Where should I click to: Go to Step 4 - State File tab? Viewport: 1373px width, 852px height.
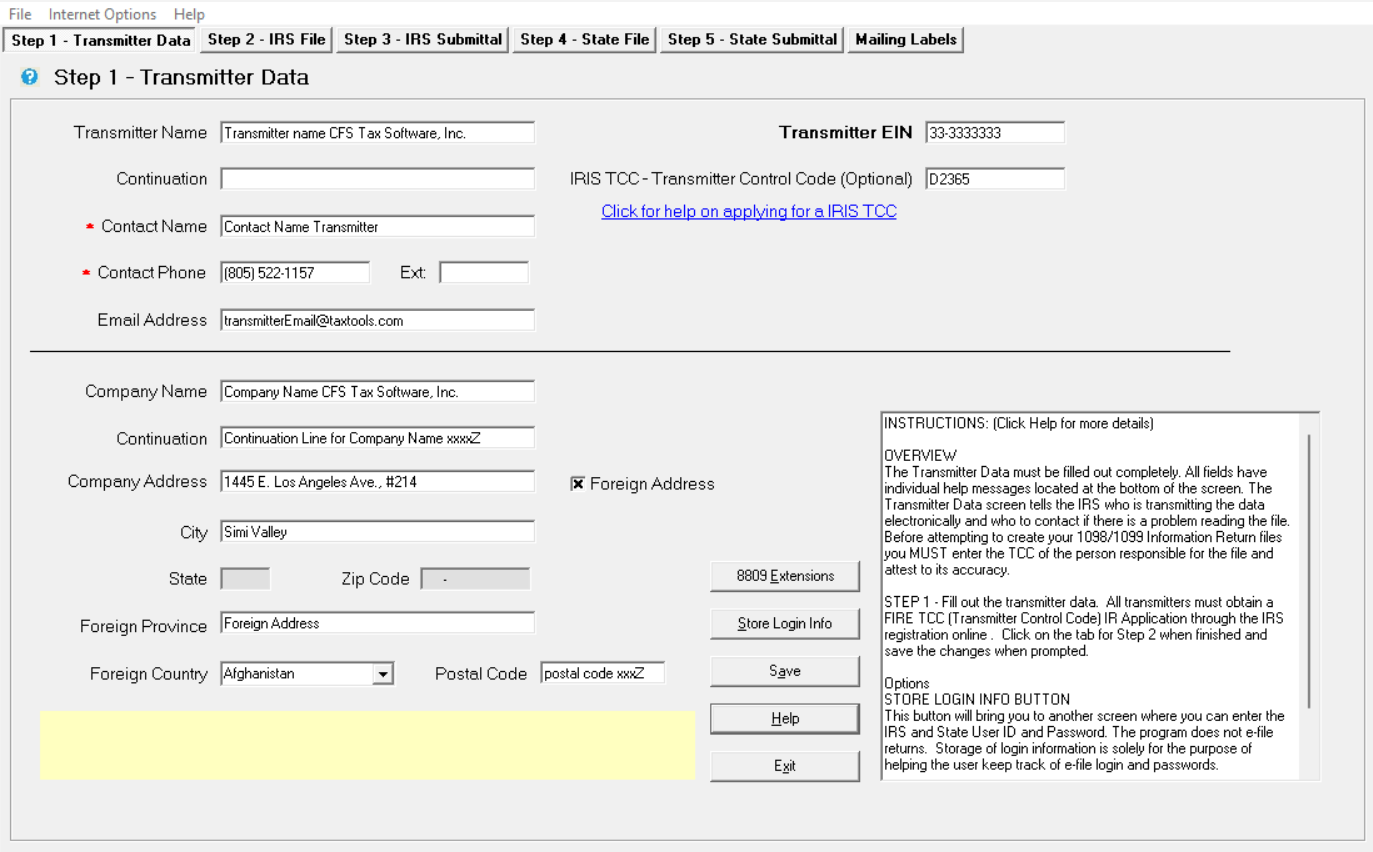[585, 40]
